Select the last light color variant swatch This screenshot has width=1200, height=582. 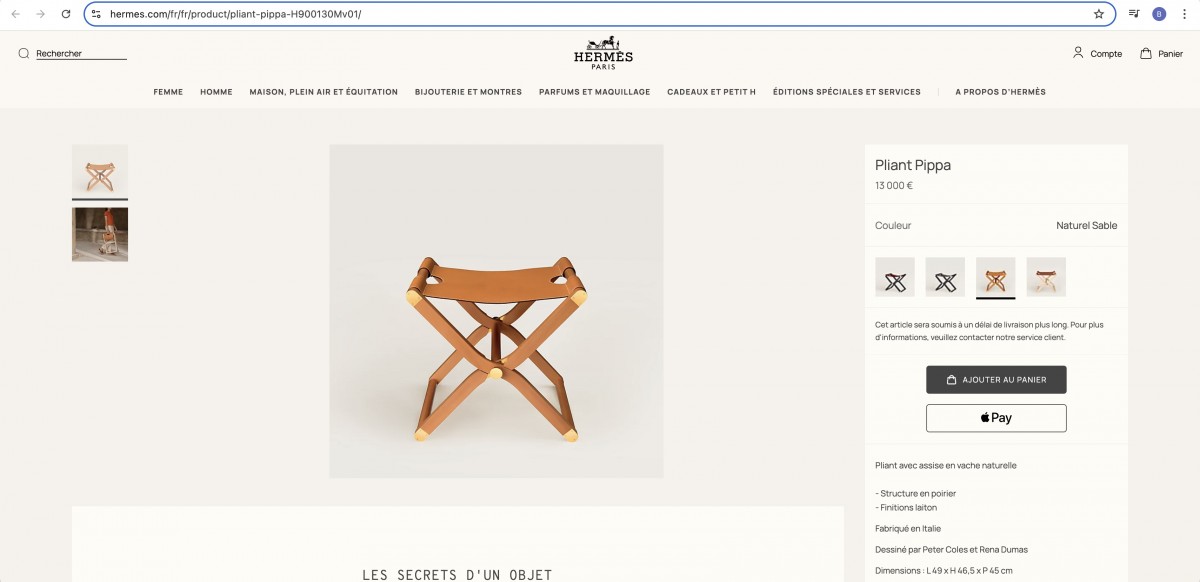(1046, 277)
